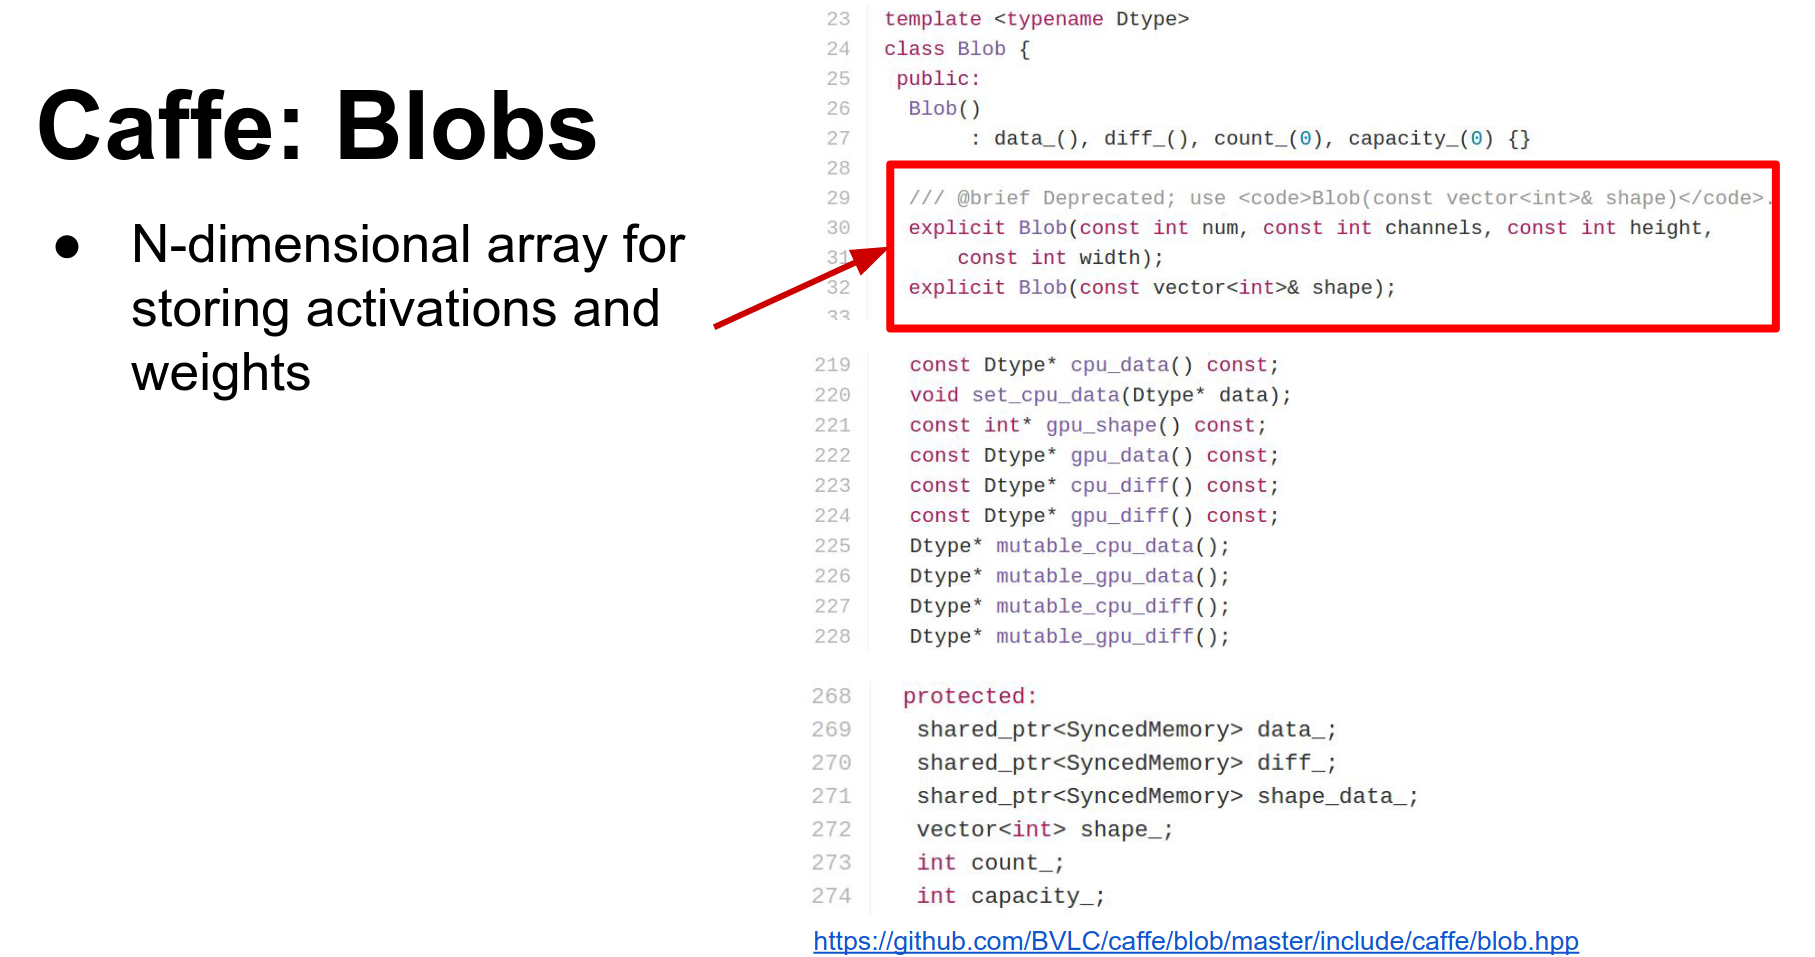Click the red arrow pointing at code
Viewport: 1815px width, 957px height.
[x=800, y=288]
